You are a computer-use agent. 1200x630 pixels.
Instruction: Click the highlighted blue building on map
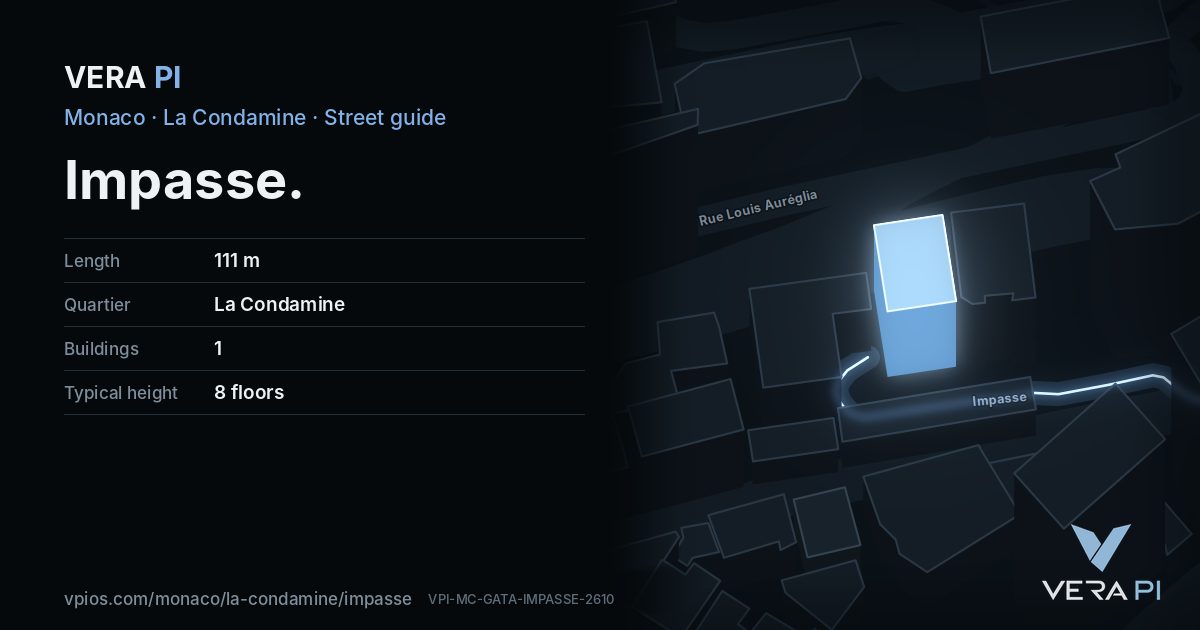[x=915, y=295]
